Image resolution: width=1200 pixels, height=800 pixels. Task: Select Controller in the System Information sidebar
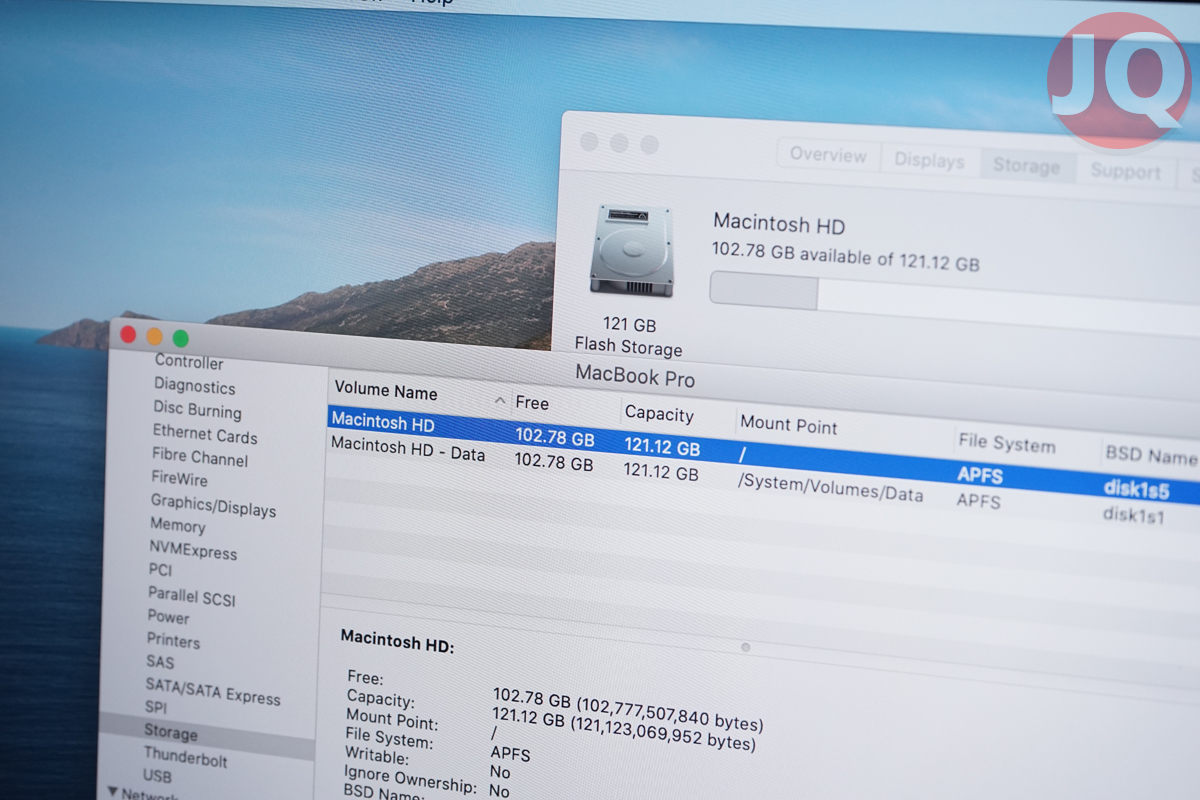(x=189, y=362)
